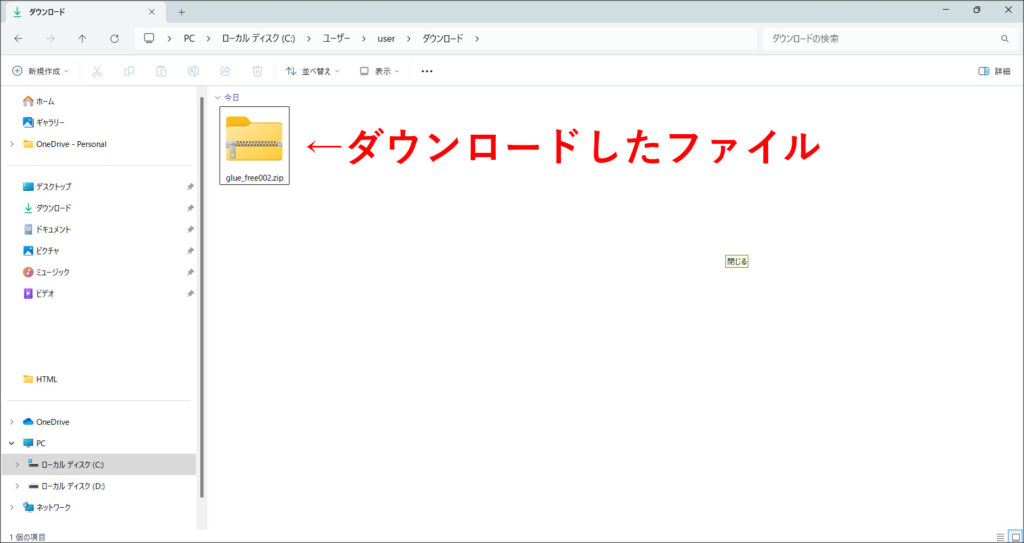Open the See more ellipsis menu

(427, 71)
